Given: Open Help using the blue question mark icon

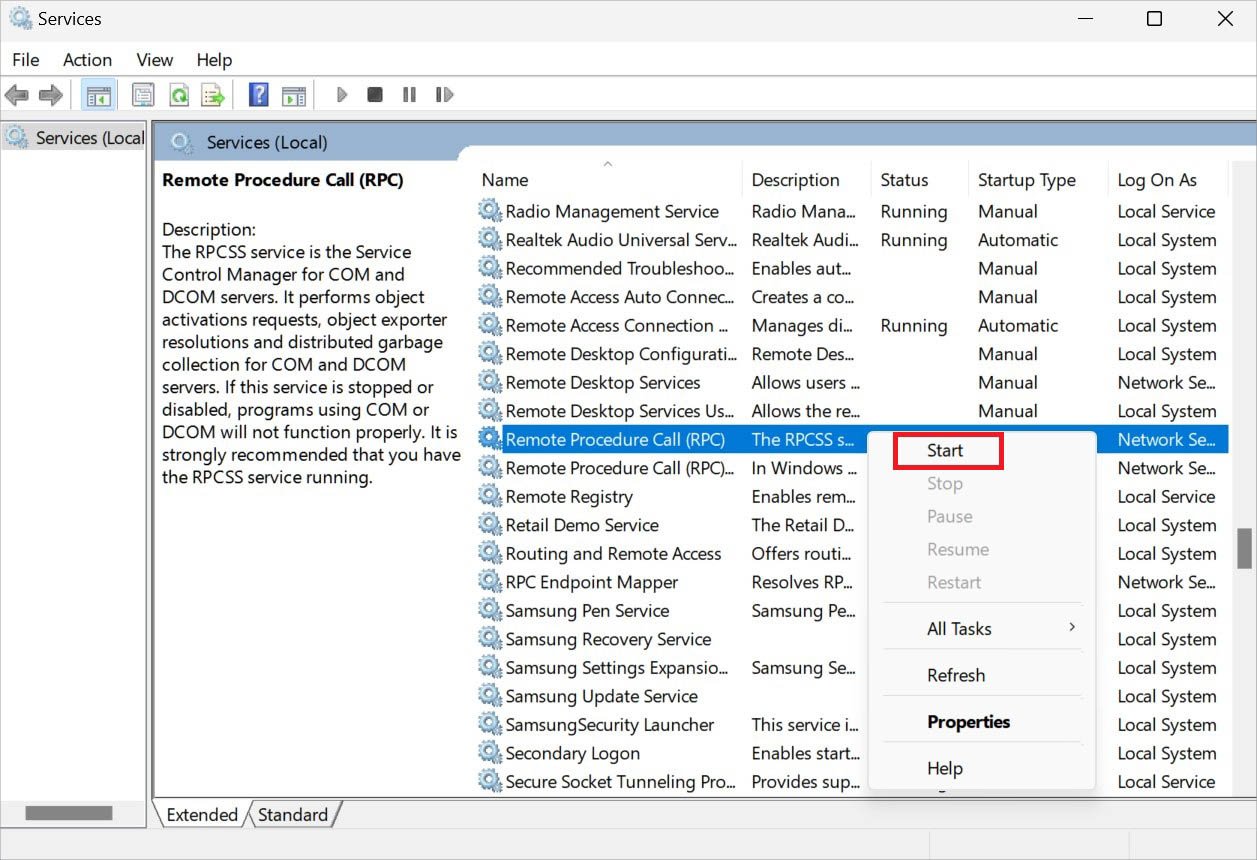Looking at the screenshot, I should pyautogui.click(x=257, y=94).
